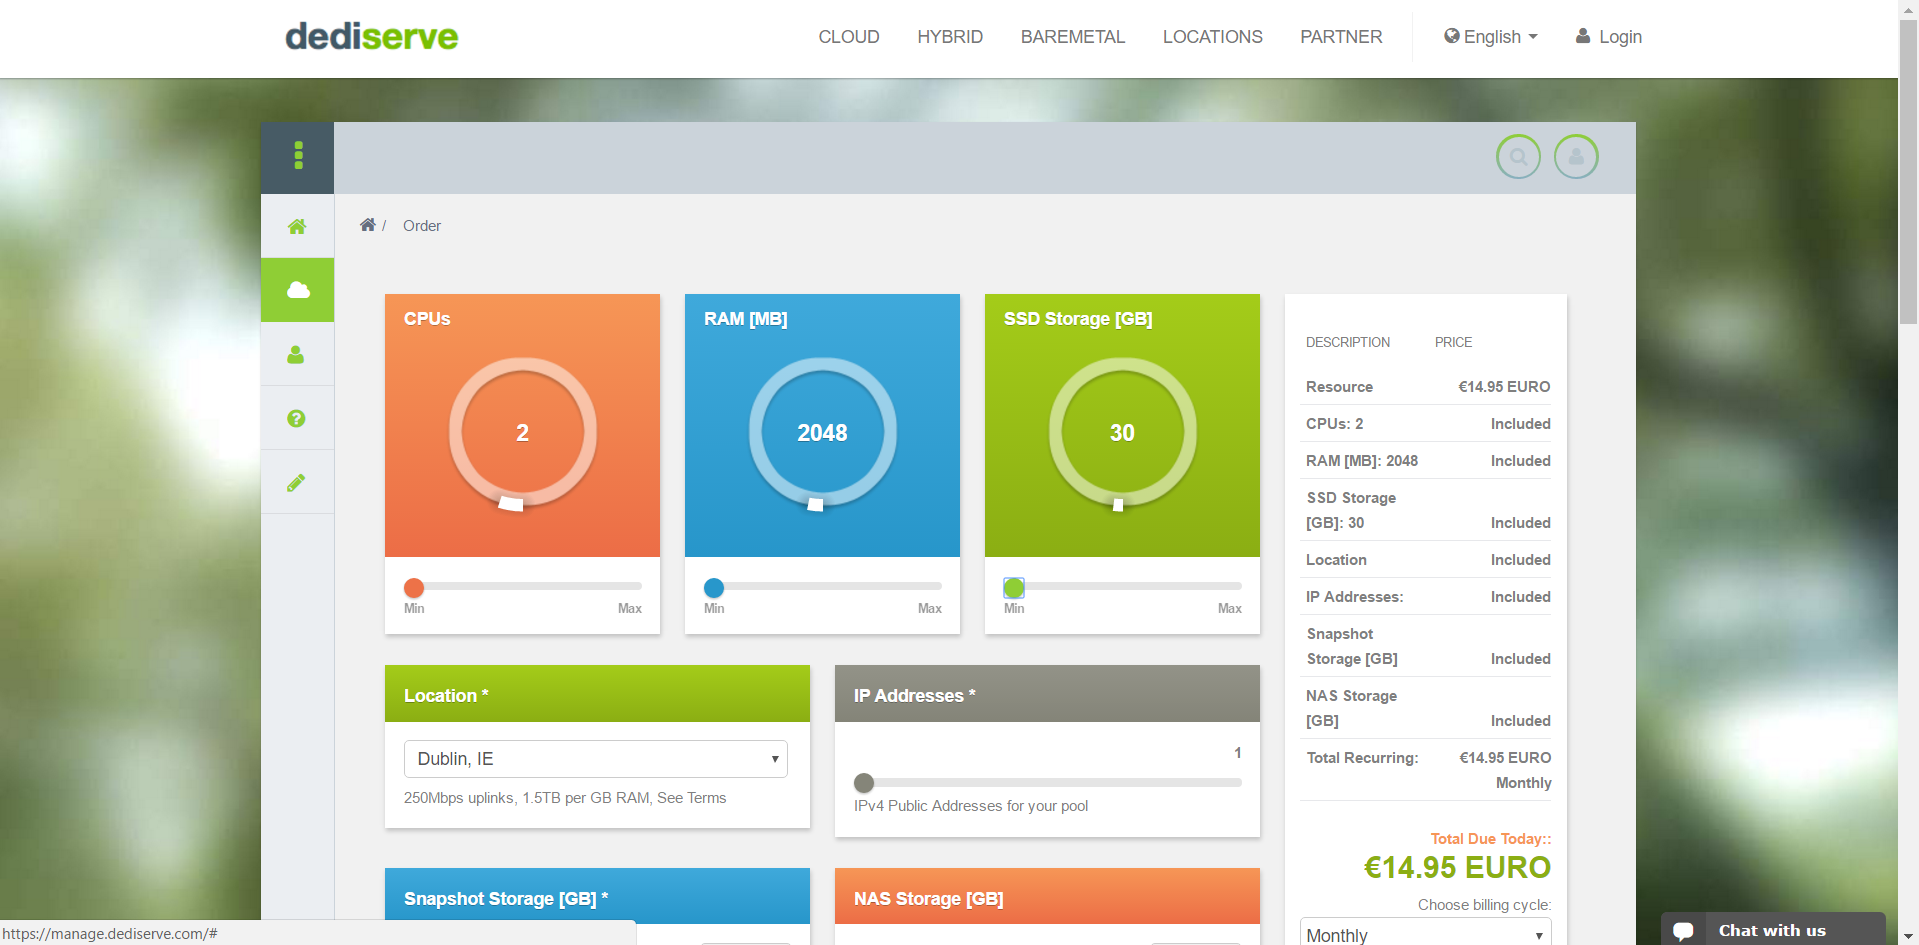Screen dimensions: 1919x945
Task: Select the cloud icon in sidebar
Action: [x=298, y=290]
